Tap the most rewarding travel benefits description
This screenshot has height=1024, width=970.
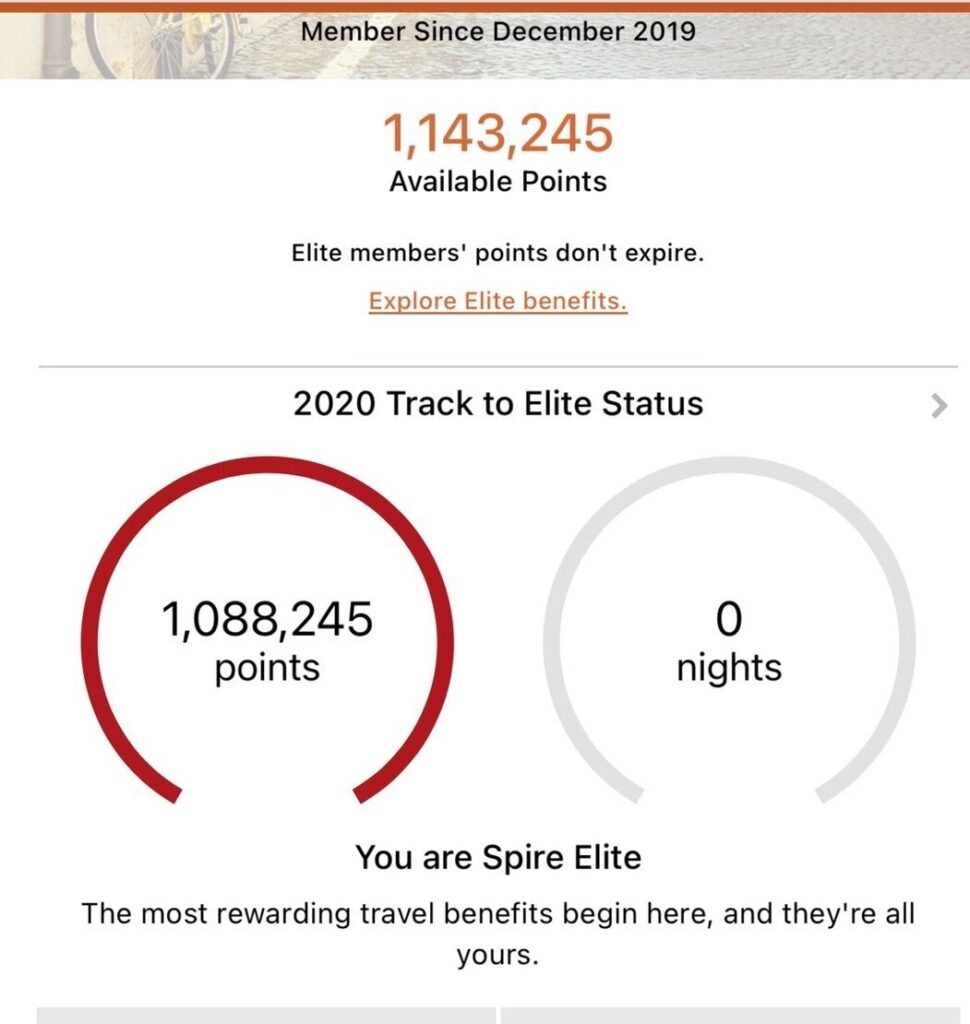[x=498, y=934]
